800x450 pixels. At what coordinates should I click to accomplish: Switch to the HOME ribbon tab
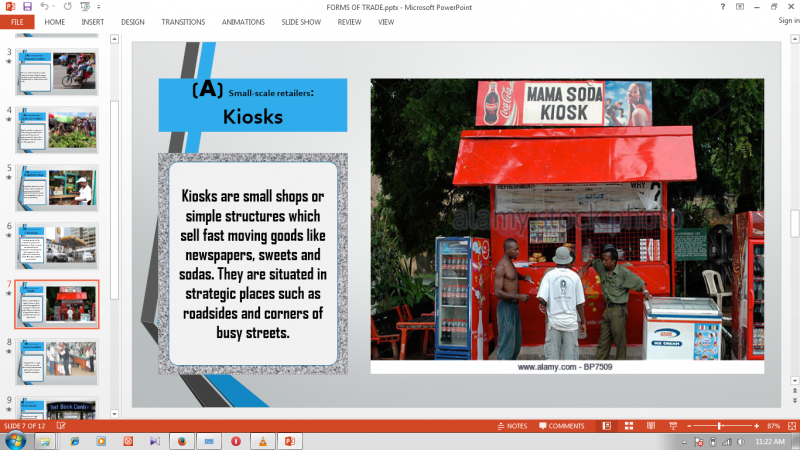pos(55,22)
